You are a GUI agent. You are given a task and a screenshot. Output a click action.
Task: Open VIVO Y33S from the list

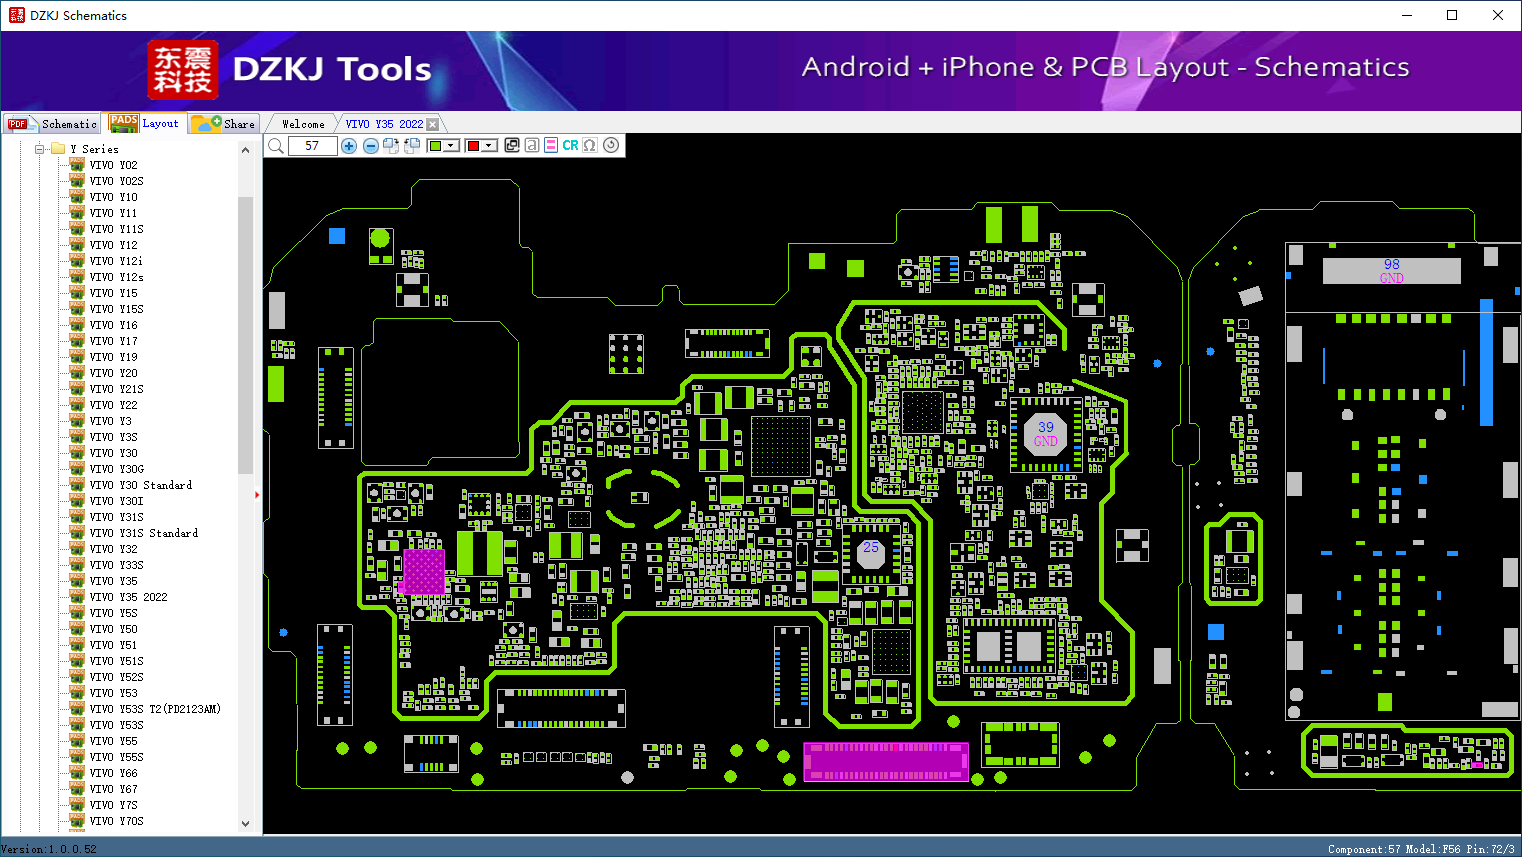coord(116,565)
